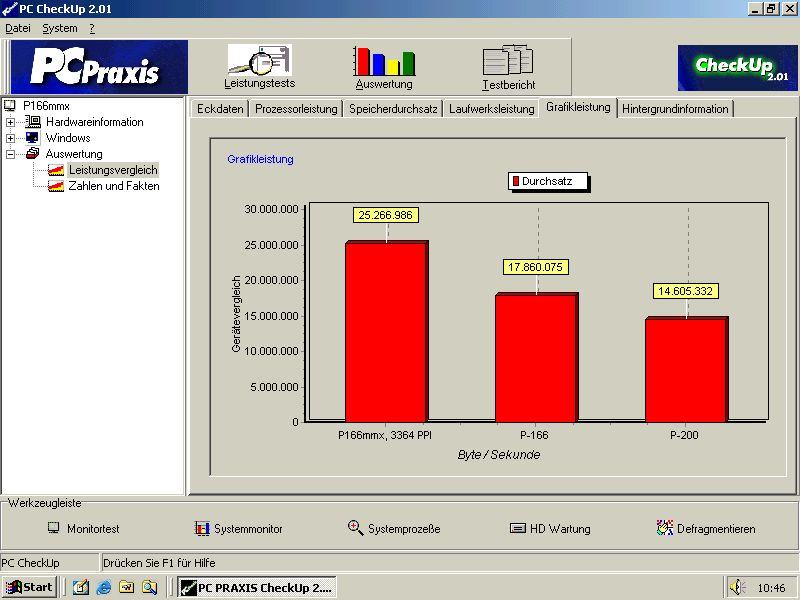800x600 pixels.
Task: Expand the Windows tree node
Action: [x=10, y=138]
